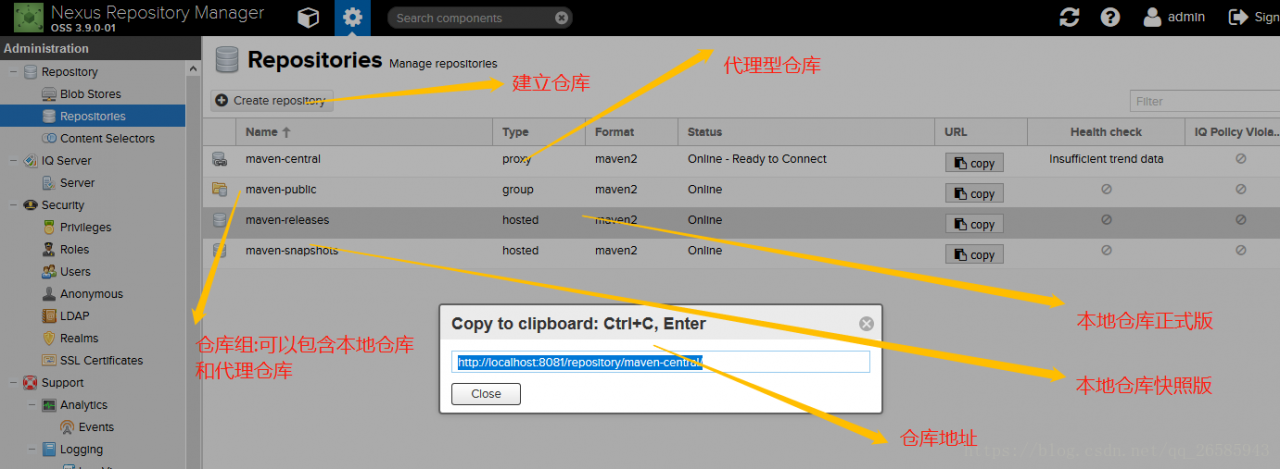Click the LDAP book icon
Viewport: 1280px width, 469px height.
(x=50, y=316)
